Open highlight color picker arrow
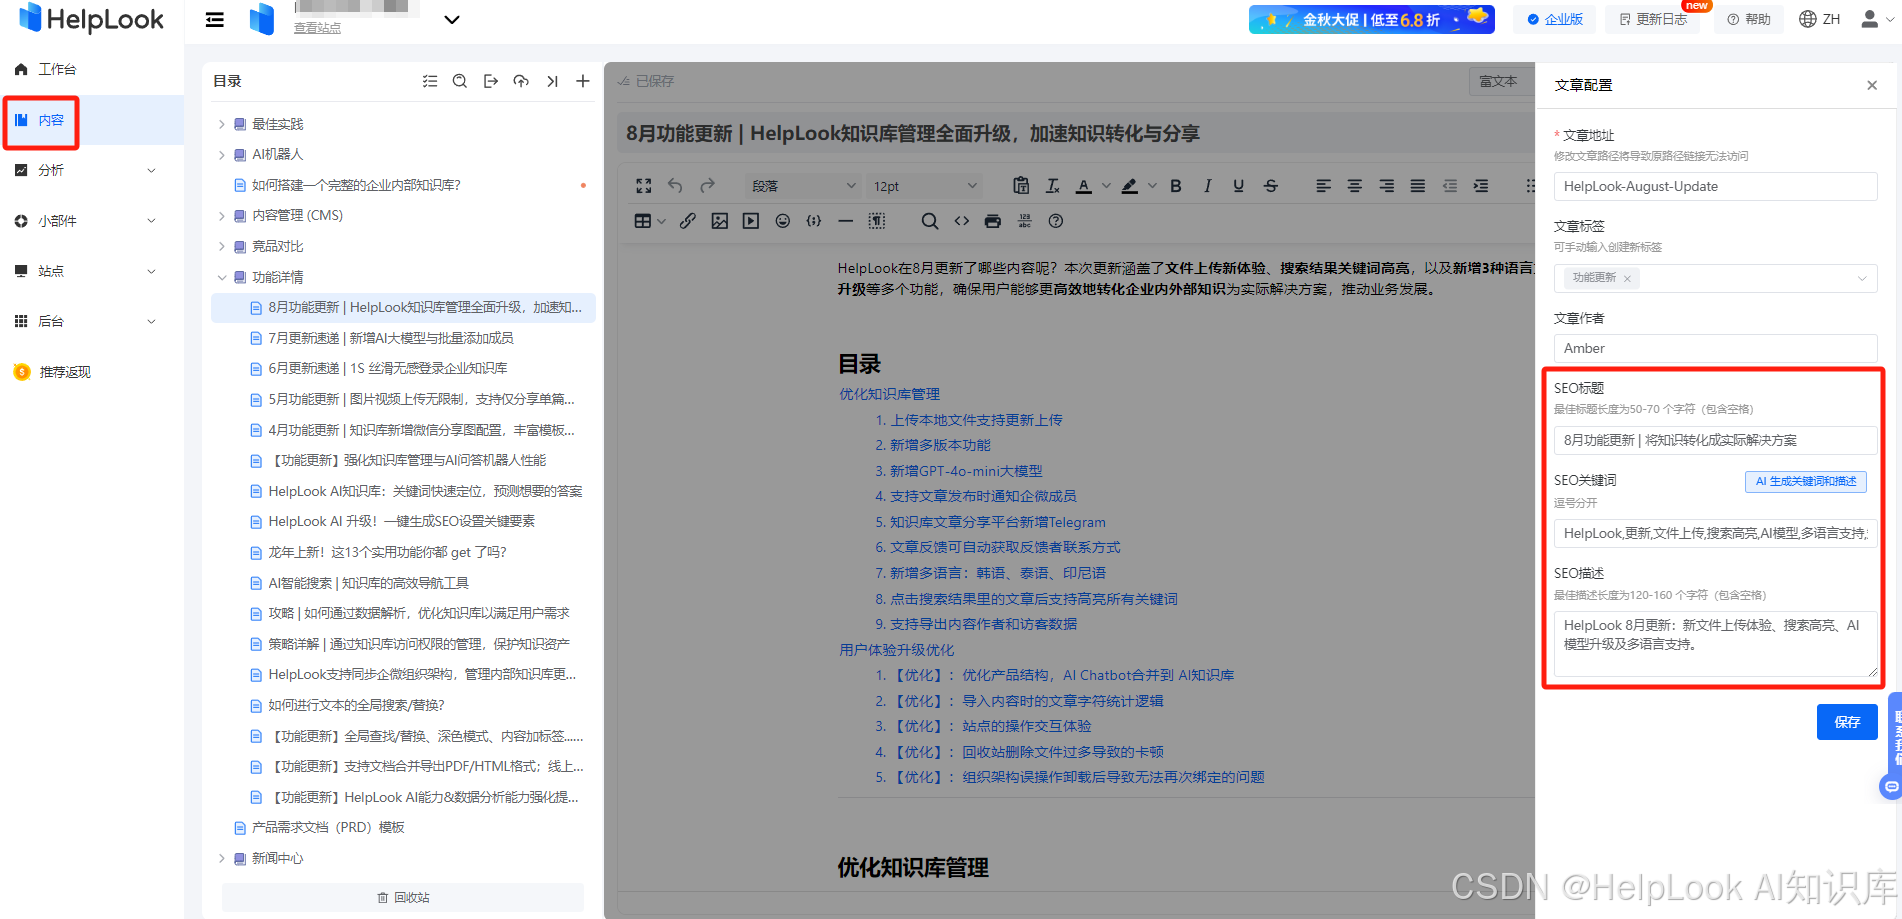This screenshot has width=1902, height=919. [1152, 186]
